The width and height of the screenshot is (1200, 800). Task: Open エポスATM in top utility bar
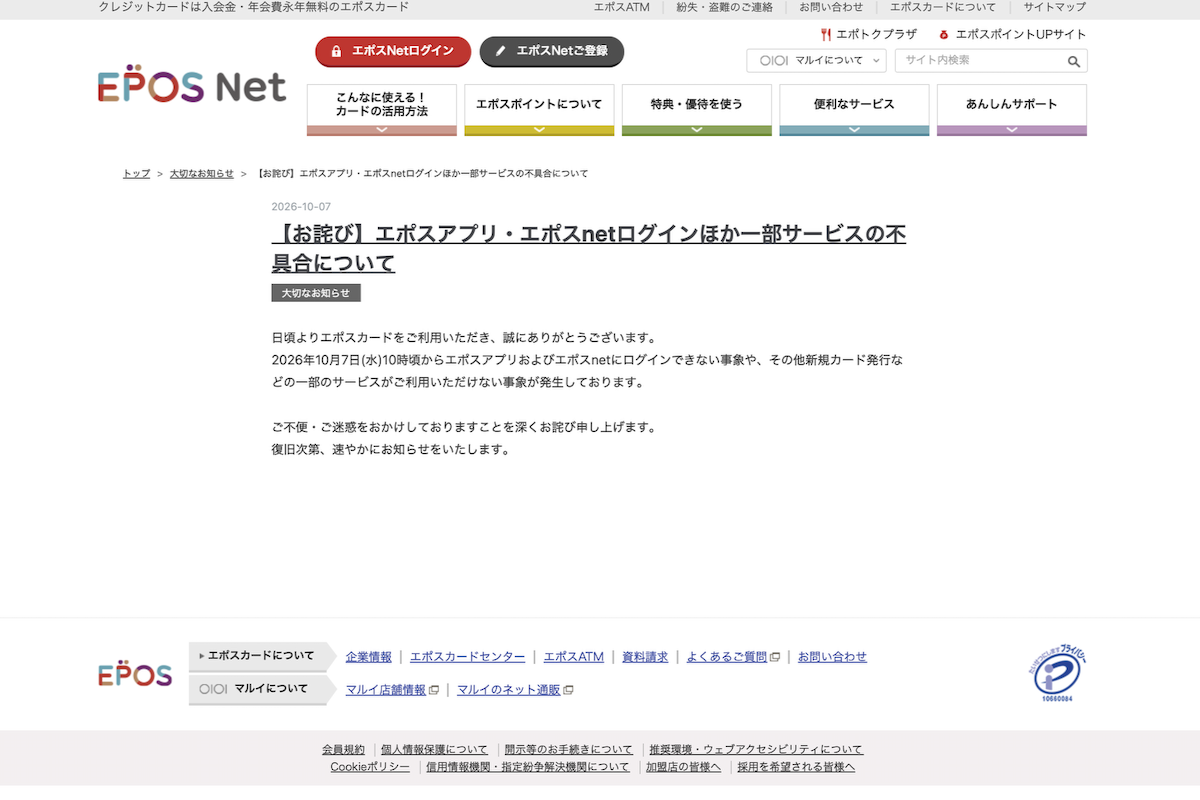pyautogui.click(x=622, y=7)
